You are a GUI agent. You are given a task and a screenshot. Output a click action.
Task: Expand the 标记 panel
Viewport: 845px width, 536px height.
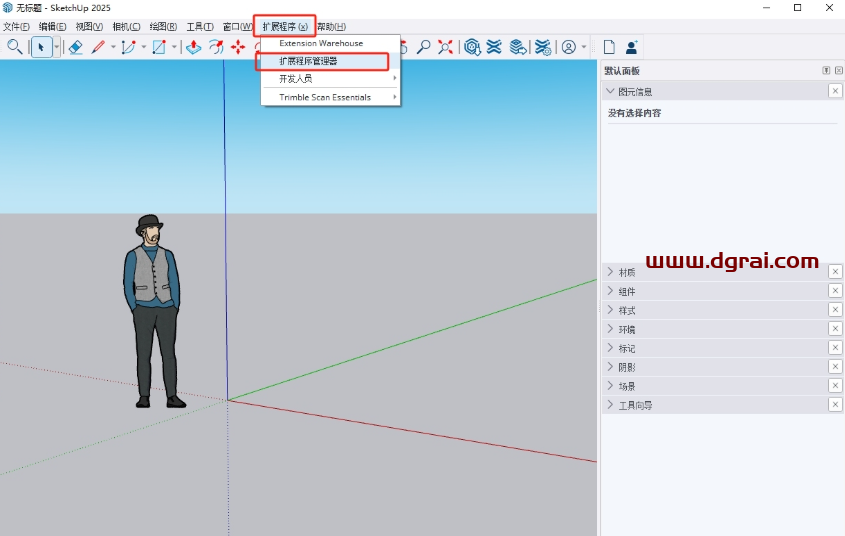pyautogui.click(x=610, y=347)
